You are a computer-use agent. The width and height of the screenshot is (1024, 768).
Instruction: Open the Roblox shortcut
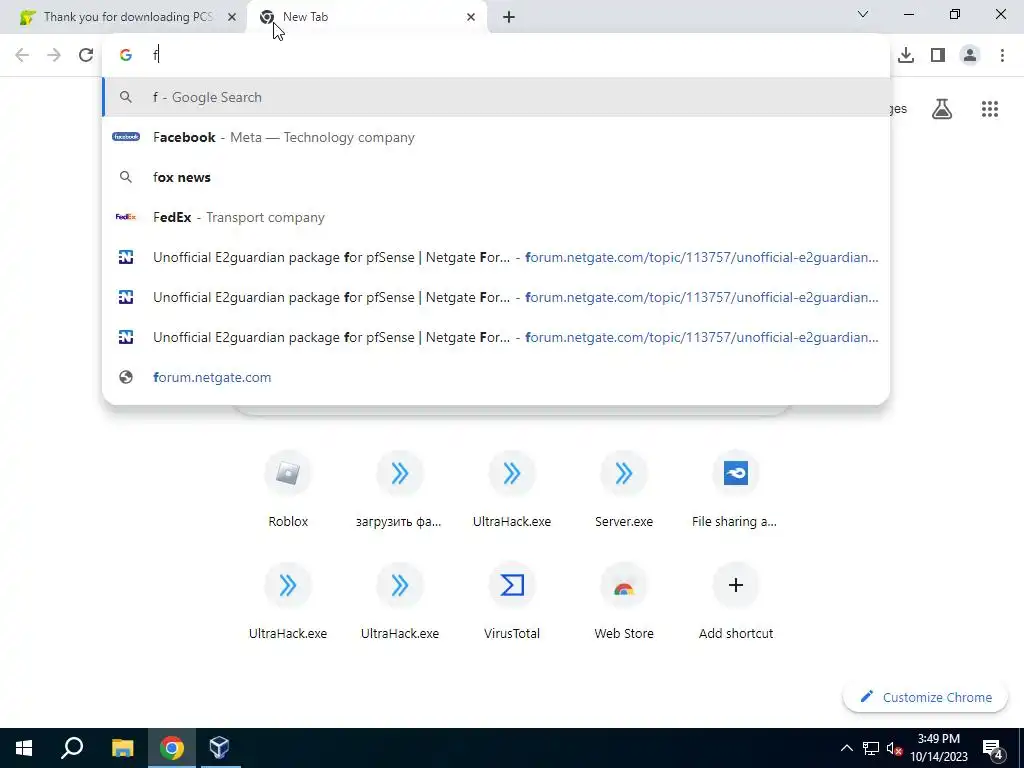(288, 490)
